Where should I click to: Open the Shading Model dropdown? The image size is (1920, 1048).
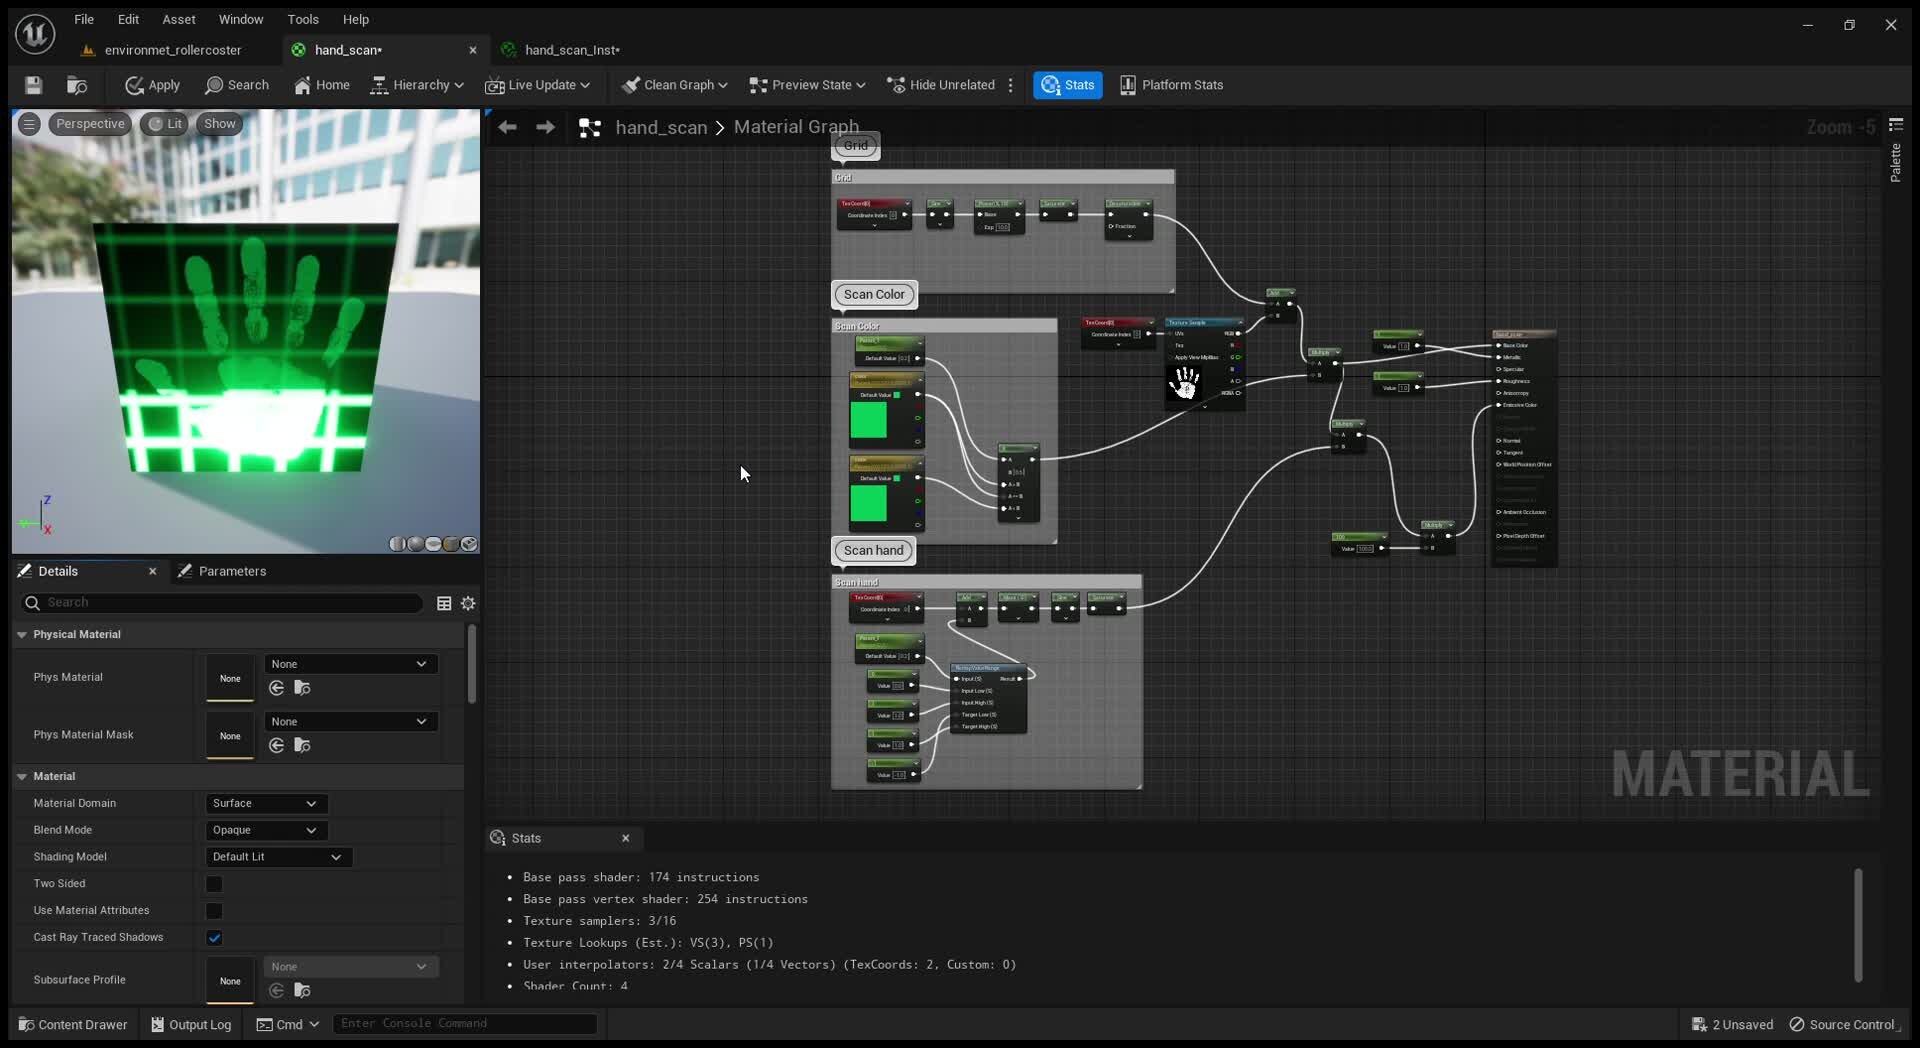pos(278,857)
